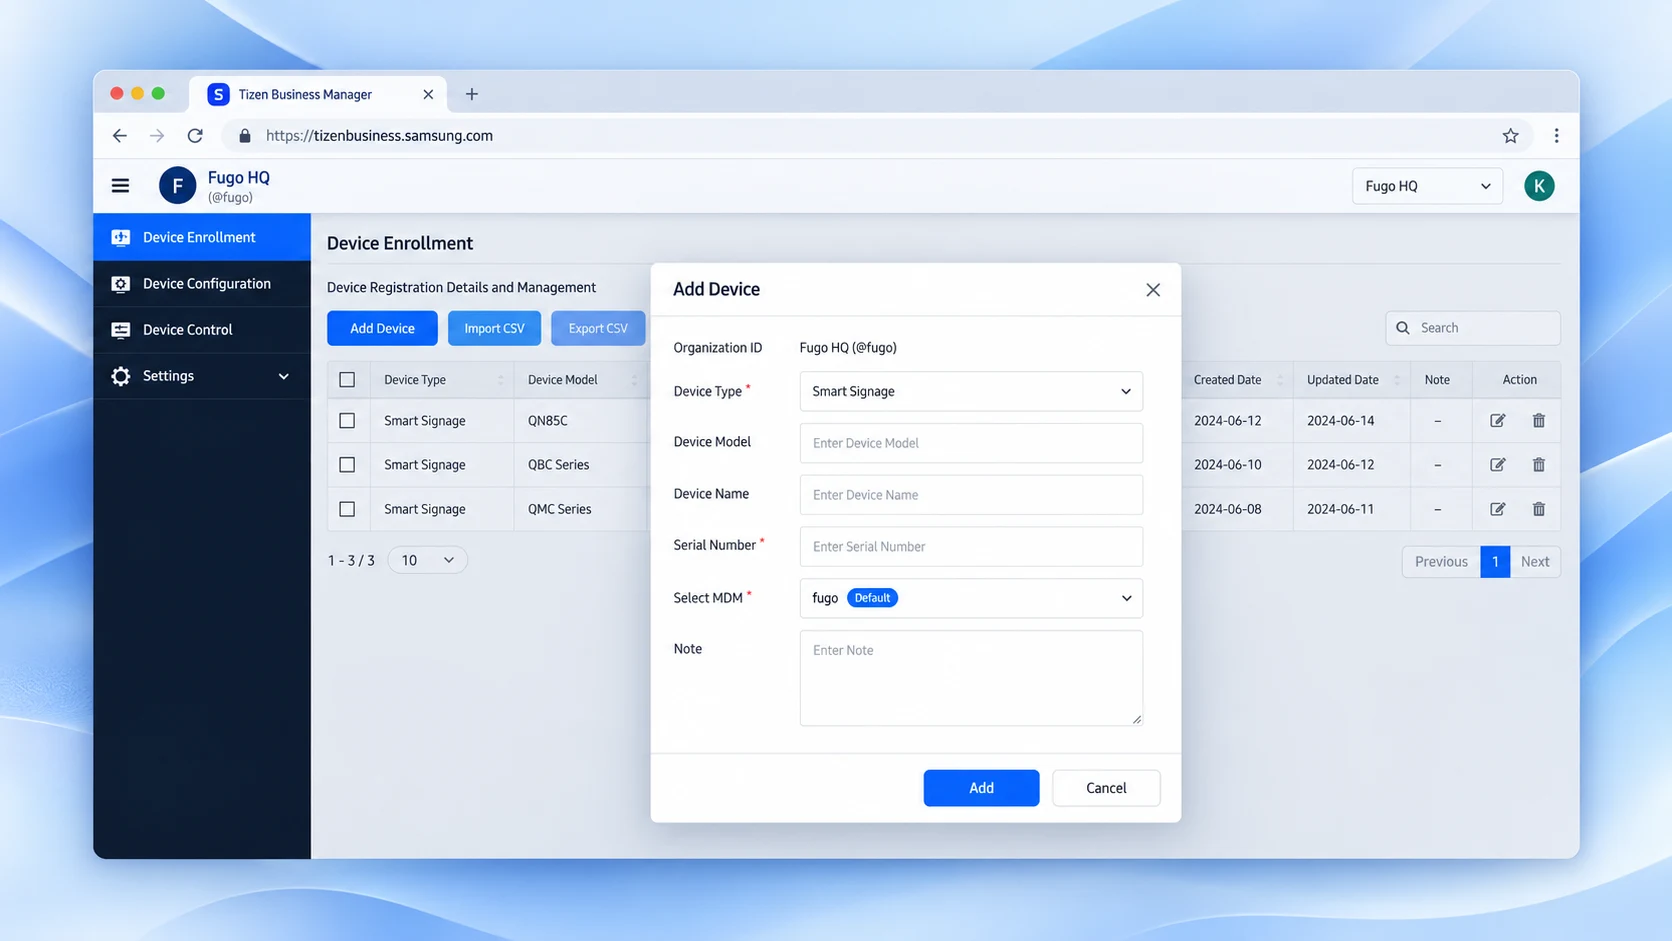
Task: Reload the page in the browser
Action: 195,136
